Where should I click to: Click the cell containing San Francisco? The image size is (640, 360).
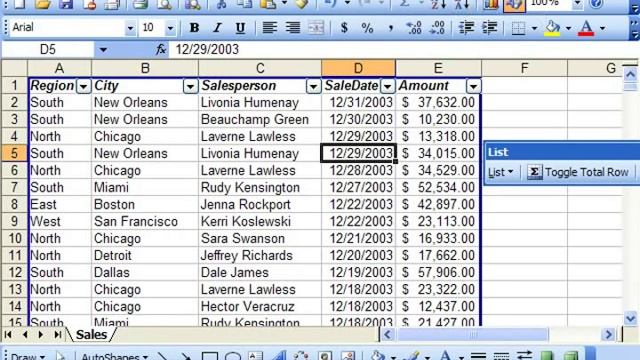point(145,222)
